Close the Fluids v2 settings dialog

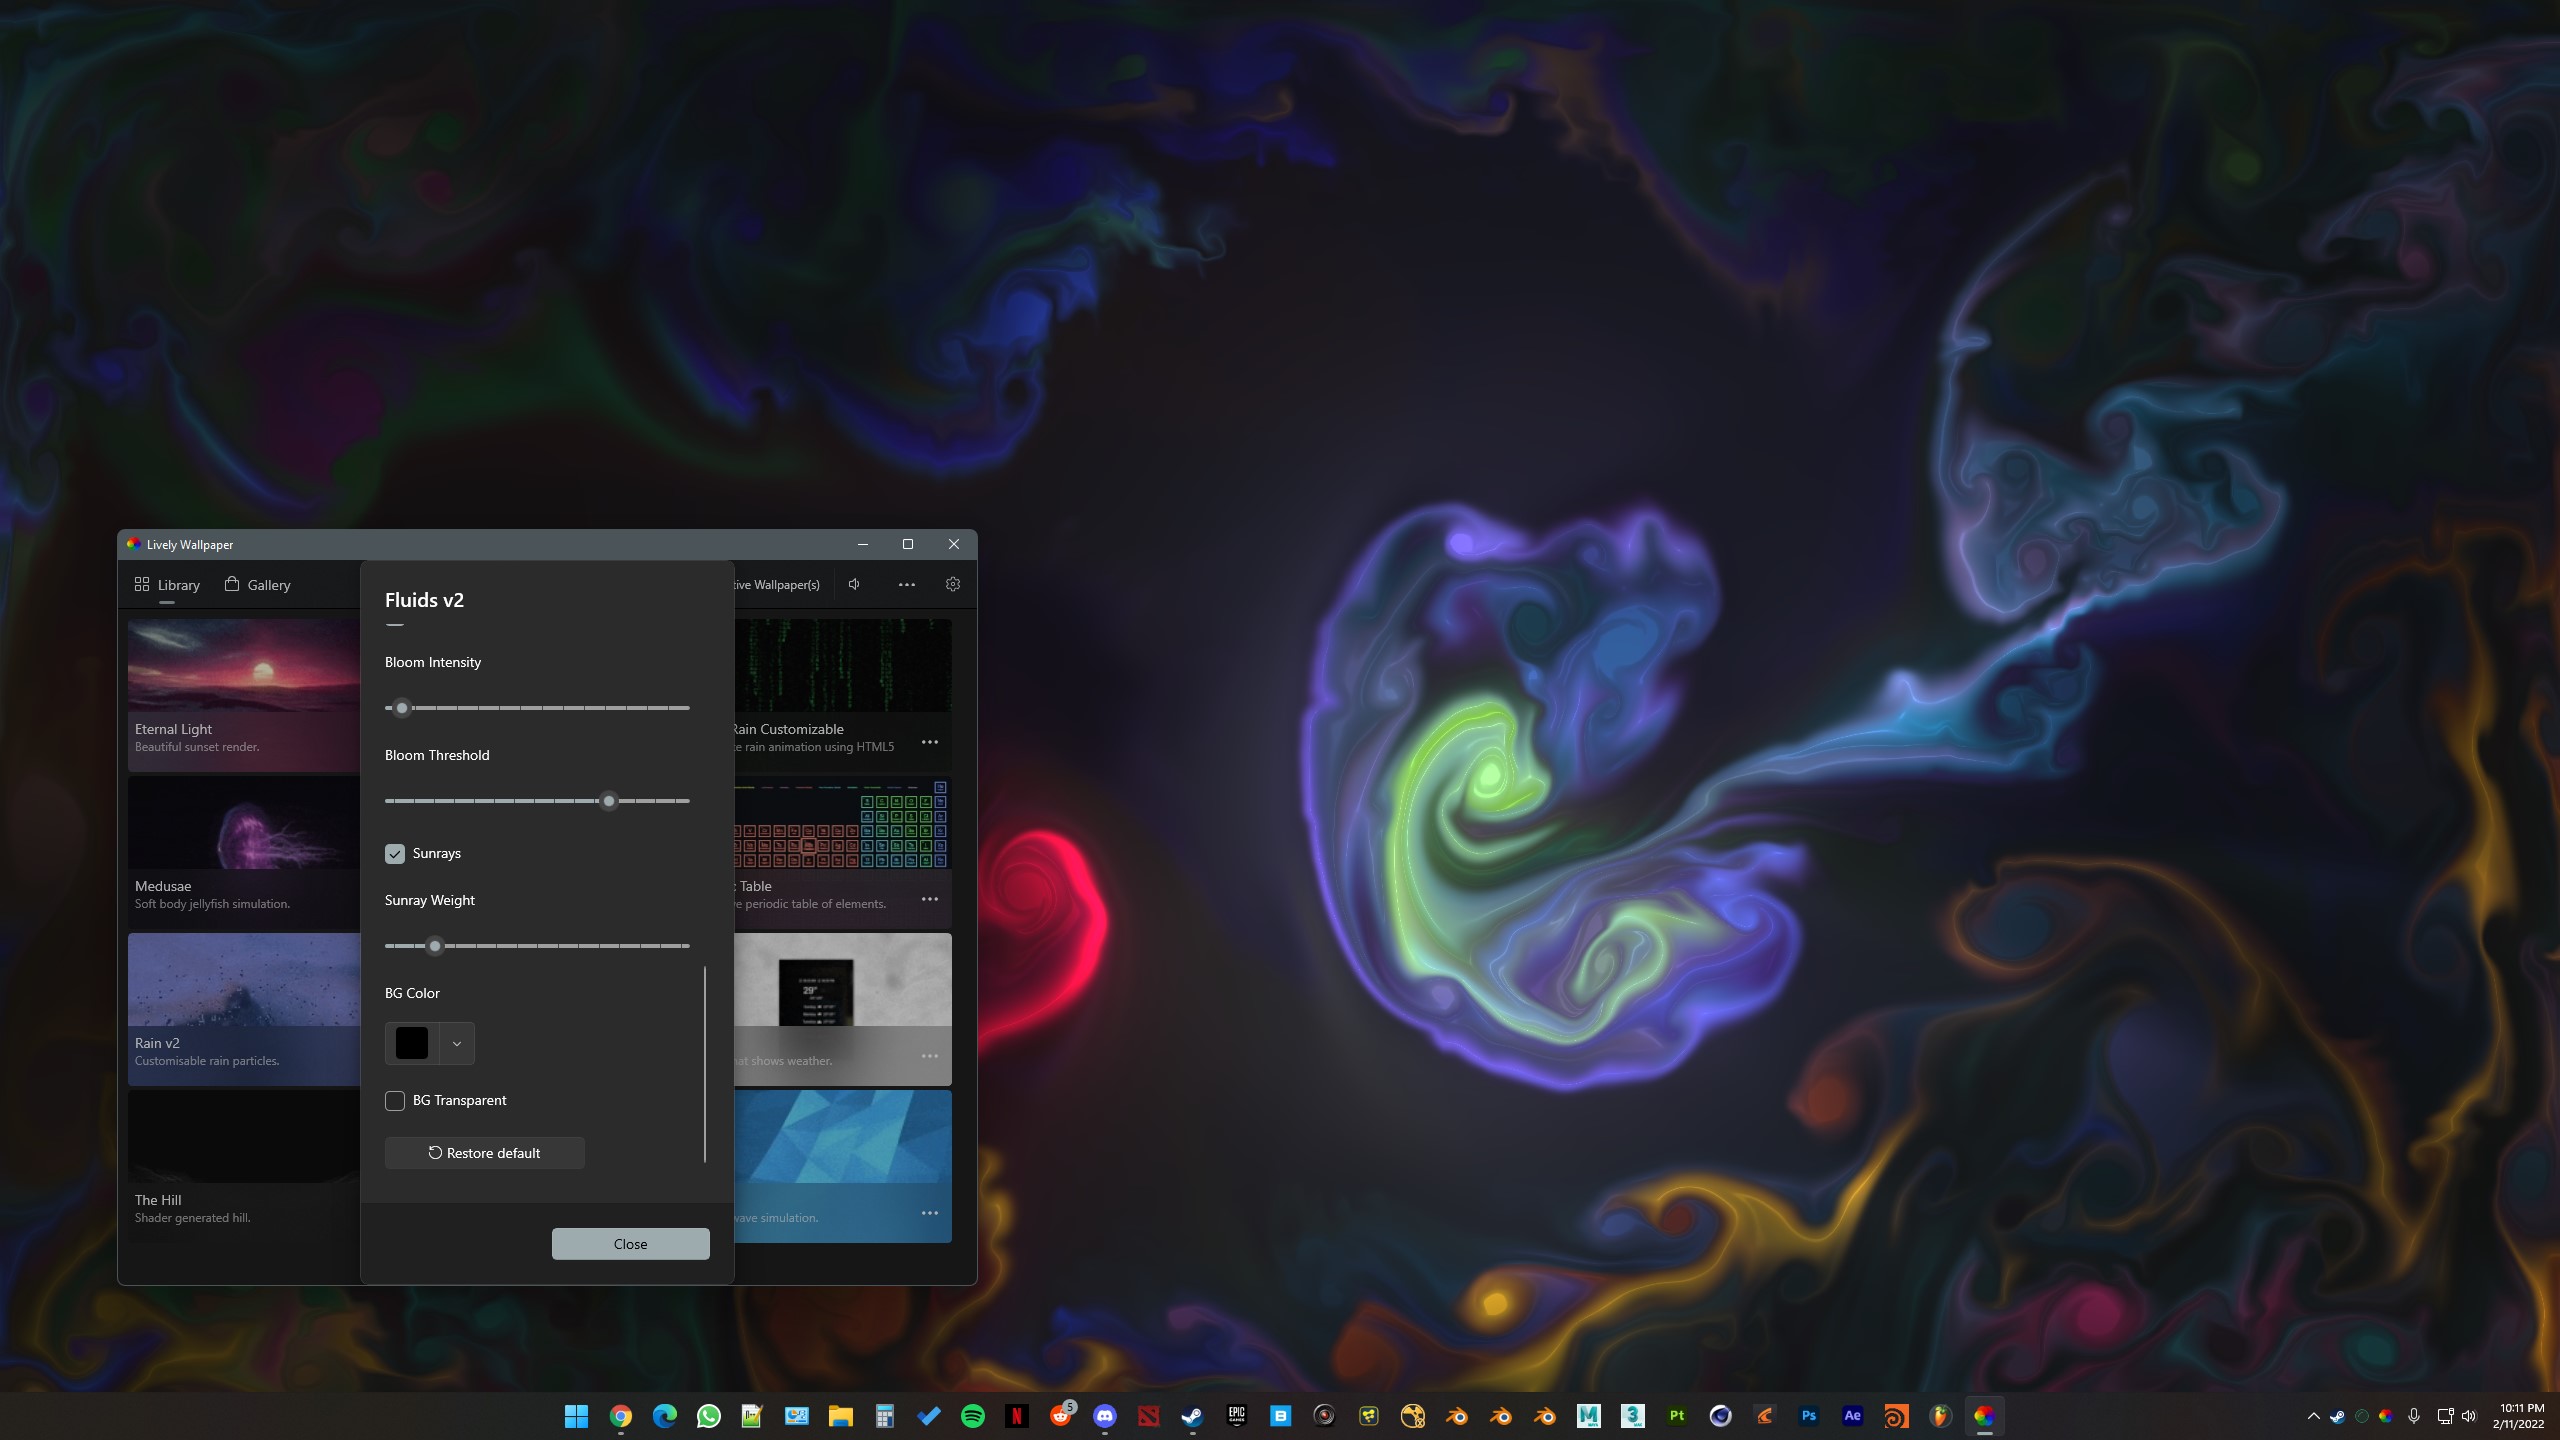630,1243
